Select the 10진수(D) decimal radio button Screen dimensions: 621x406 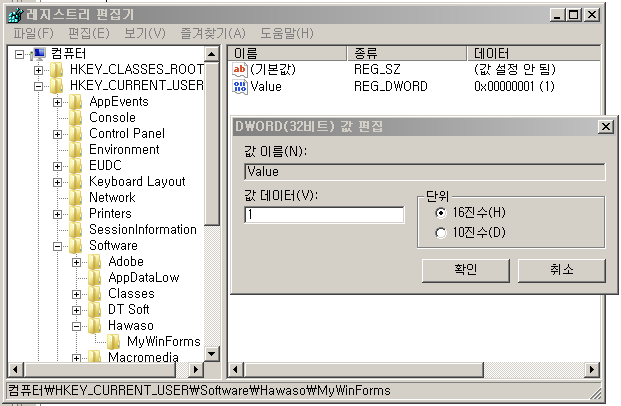point(440,233)
